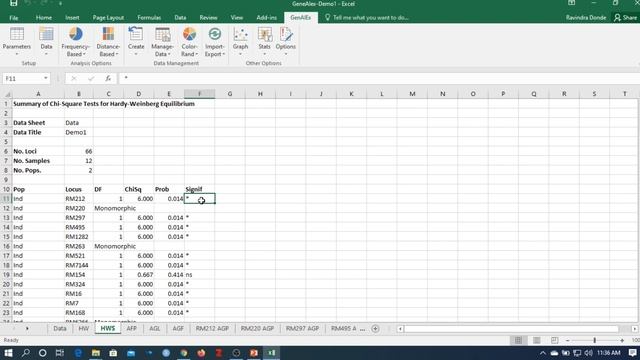Open Distance-Based analysis options
The width and height of the screenshot is (640, 360).
[108, 42]
